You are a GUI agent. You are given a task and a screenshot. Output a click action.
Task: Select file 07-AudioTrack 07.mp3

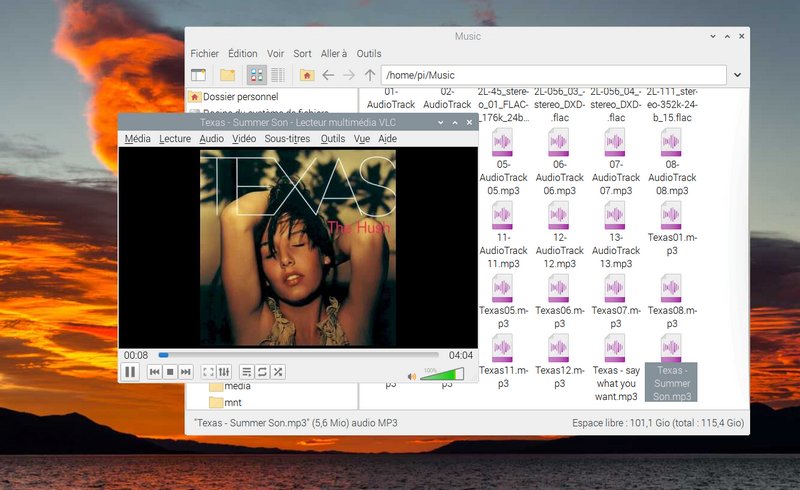click(615, 162)
